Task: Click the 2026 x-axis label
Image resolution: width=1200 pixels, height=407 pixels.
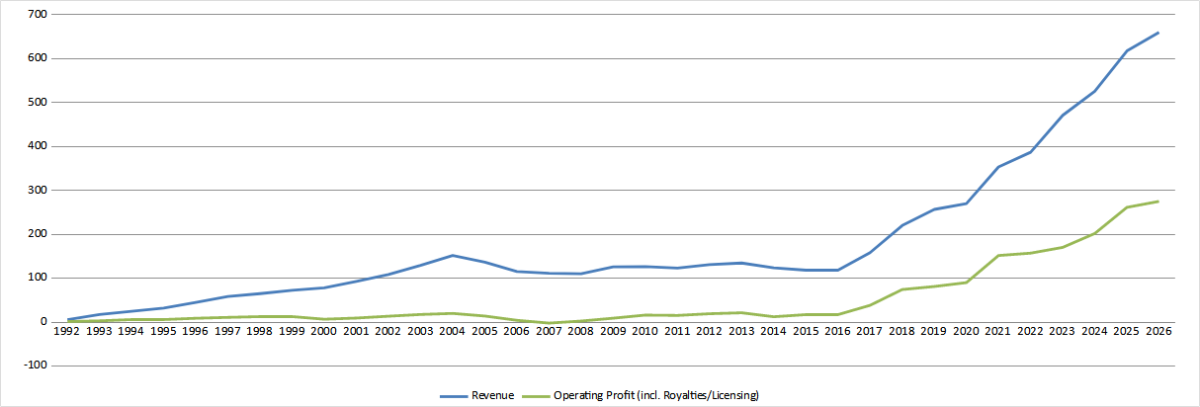Action: coord(1157,333)
